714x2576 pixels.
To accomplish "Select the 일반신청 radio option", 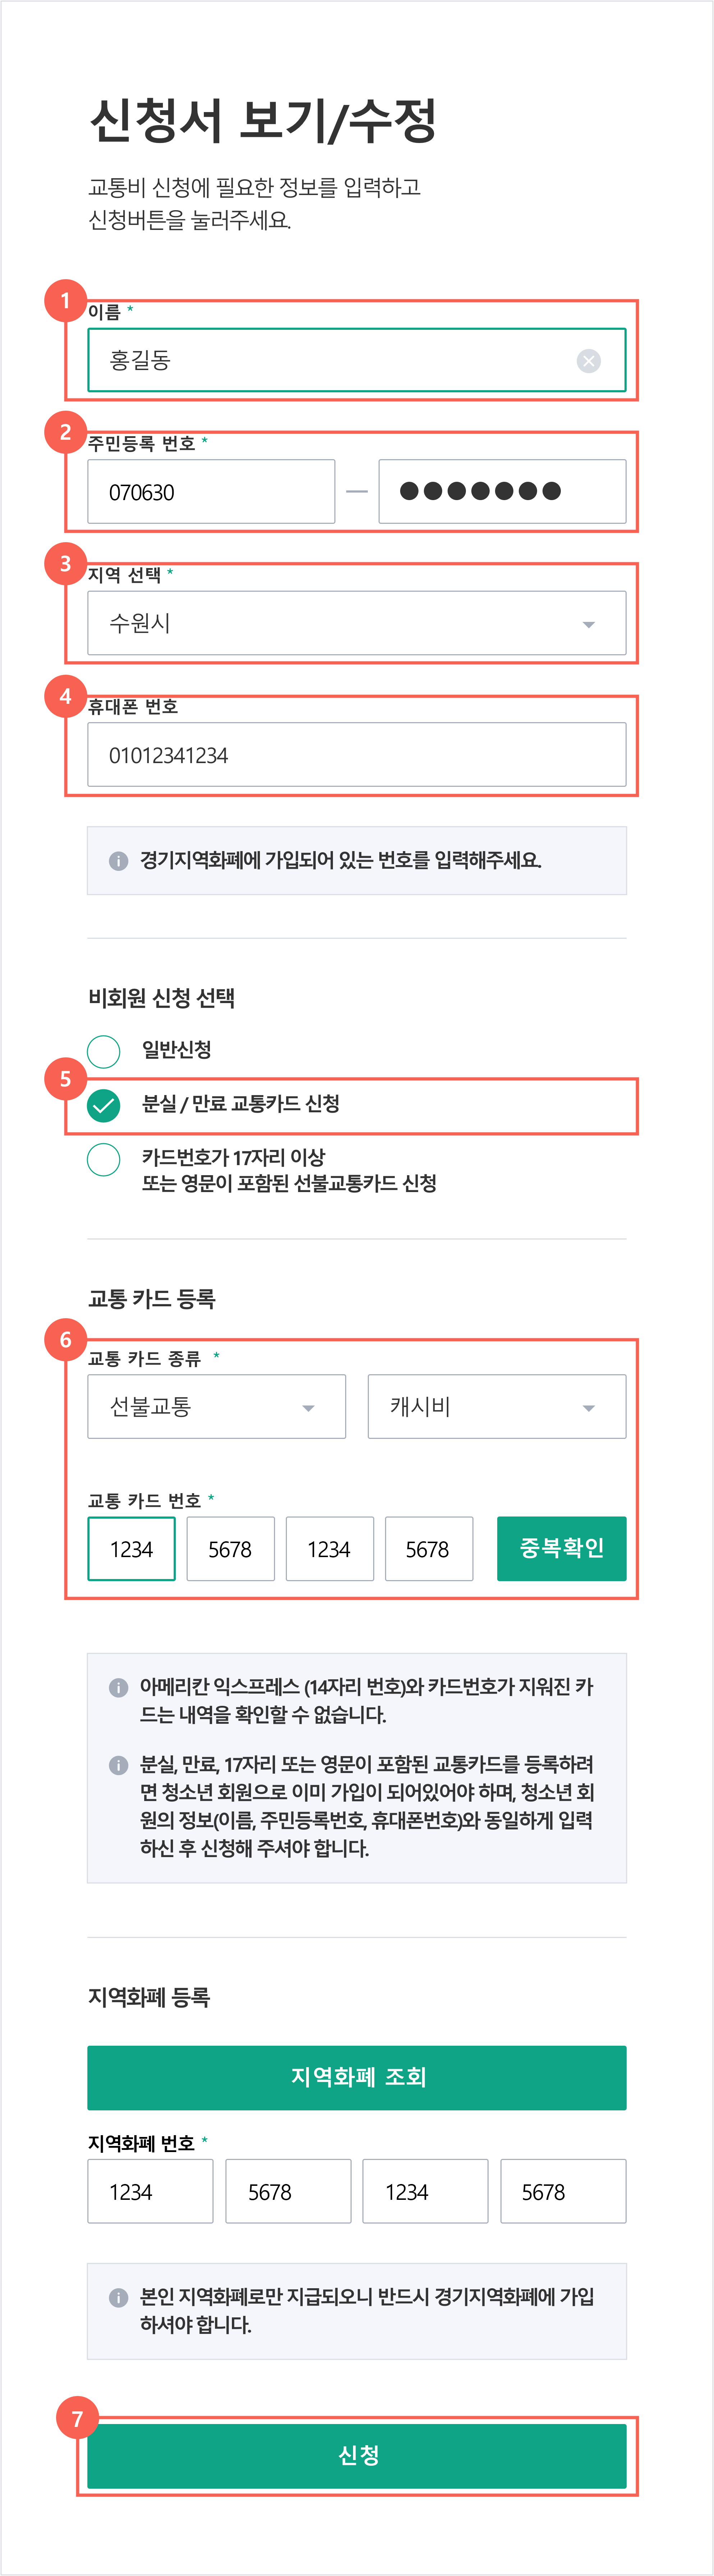I will (104, 1051).
